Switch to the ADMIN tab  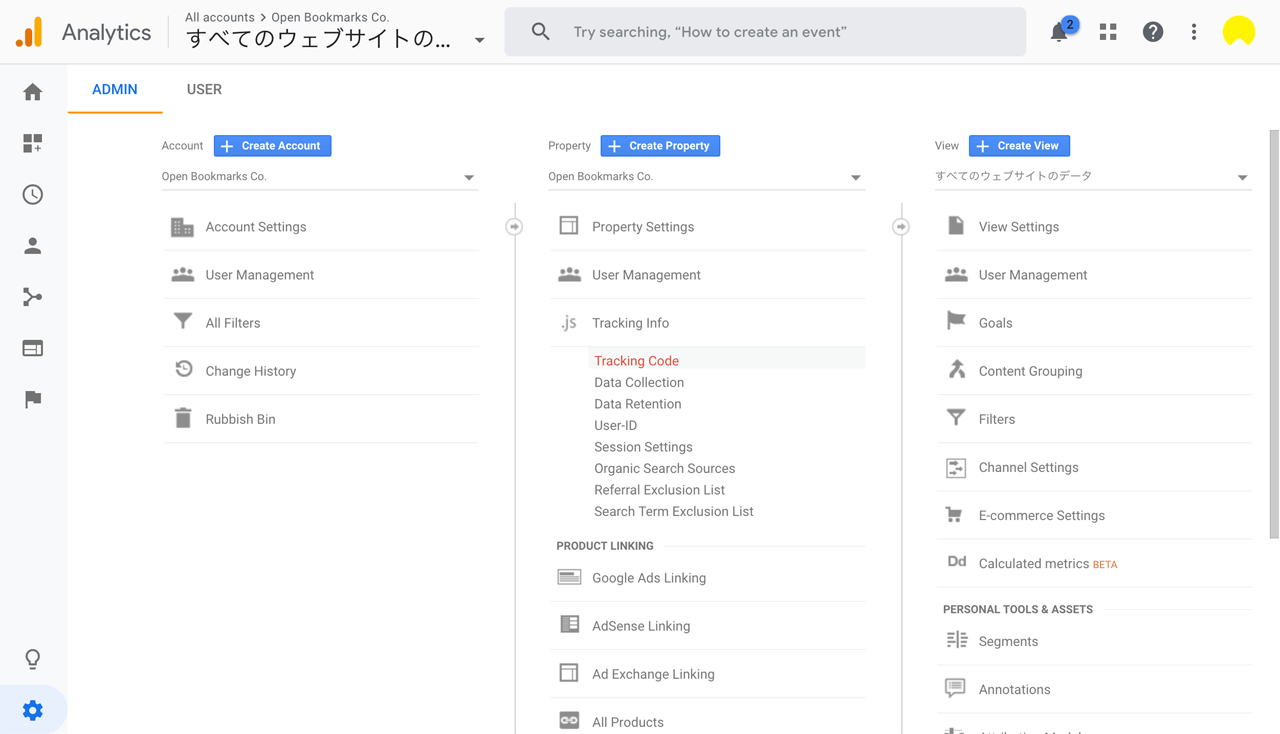(x=115, y=89)
